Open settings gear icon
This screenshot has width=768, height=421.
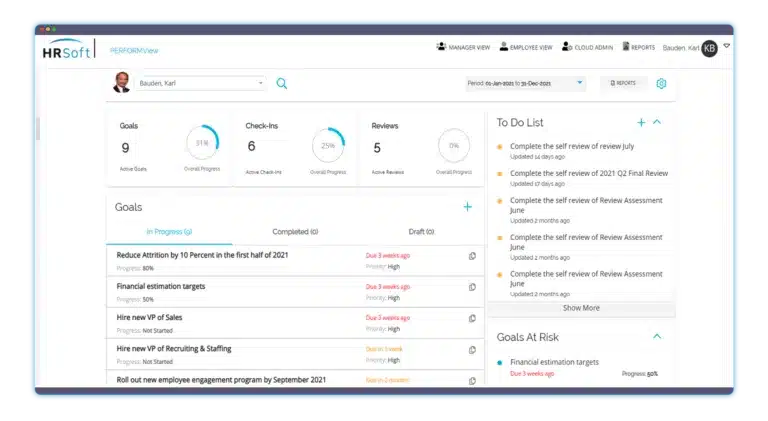coord(661,83)
